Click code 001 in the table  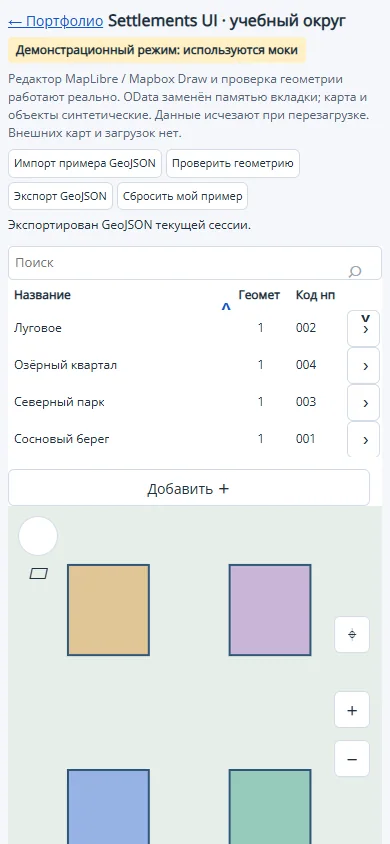(x=306, y=439)
